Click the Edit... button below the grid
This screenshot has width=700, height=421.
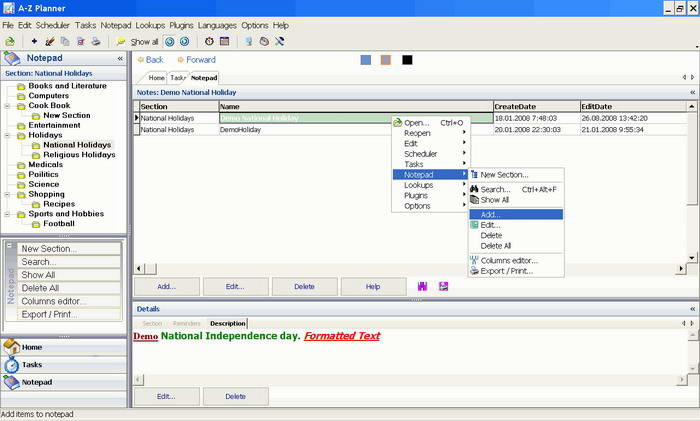click(x=235, y=287)
